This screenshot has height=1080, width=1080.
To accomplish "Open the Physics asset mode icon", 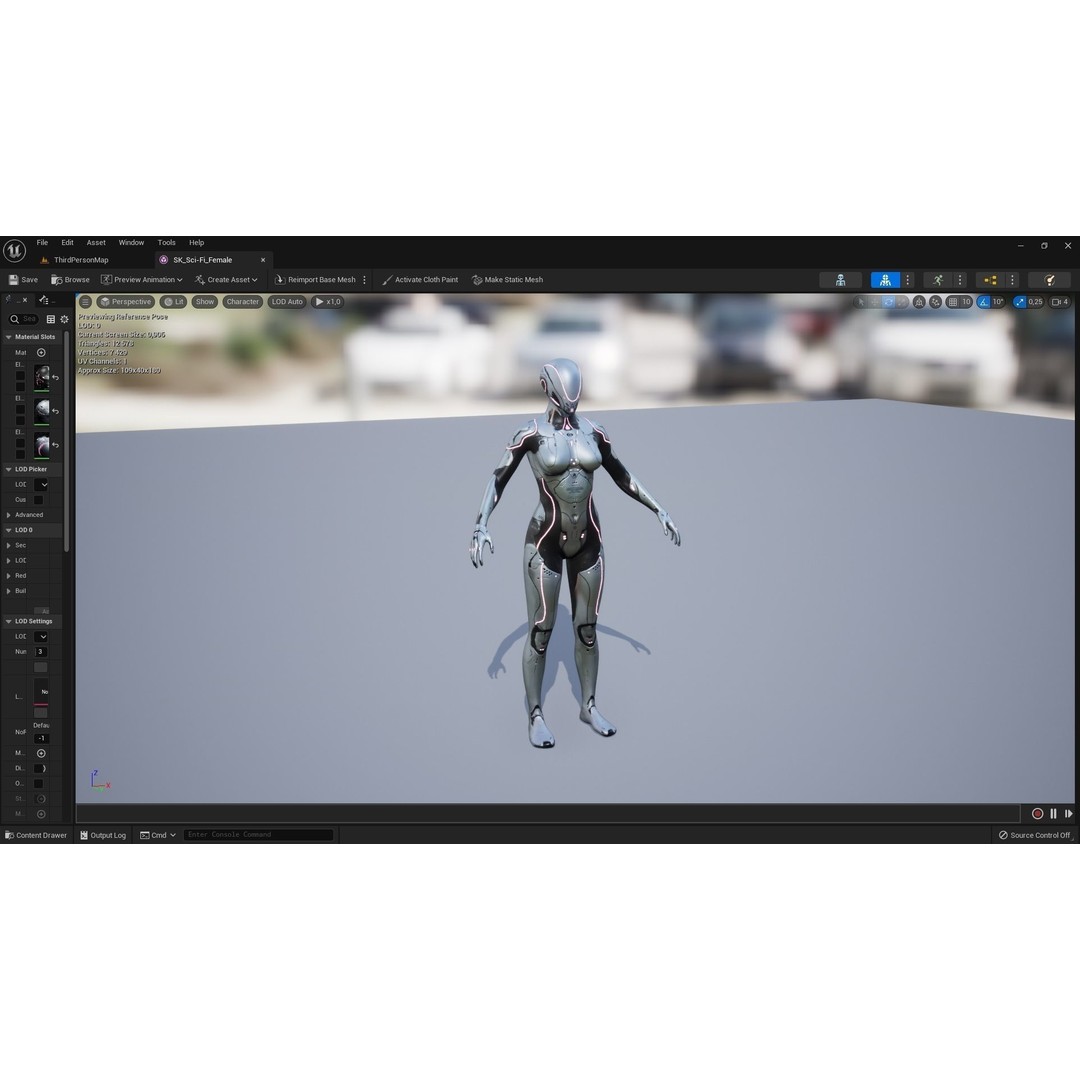I will pyautogui.click(x=1049, y=280).
